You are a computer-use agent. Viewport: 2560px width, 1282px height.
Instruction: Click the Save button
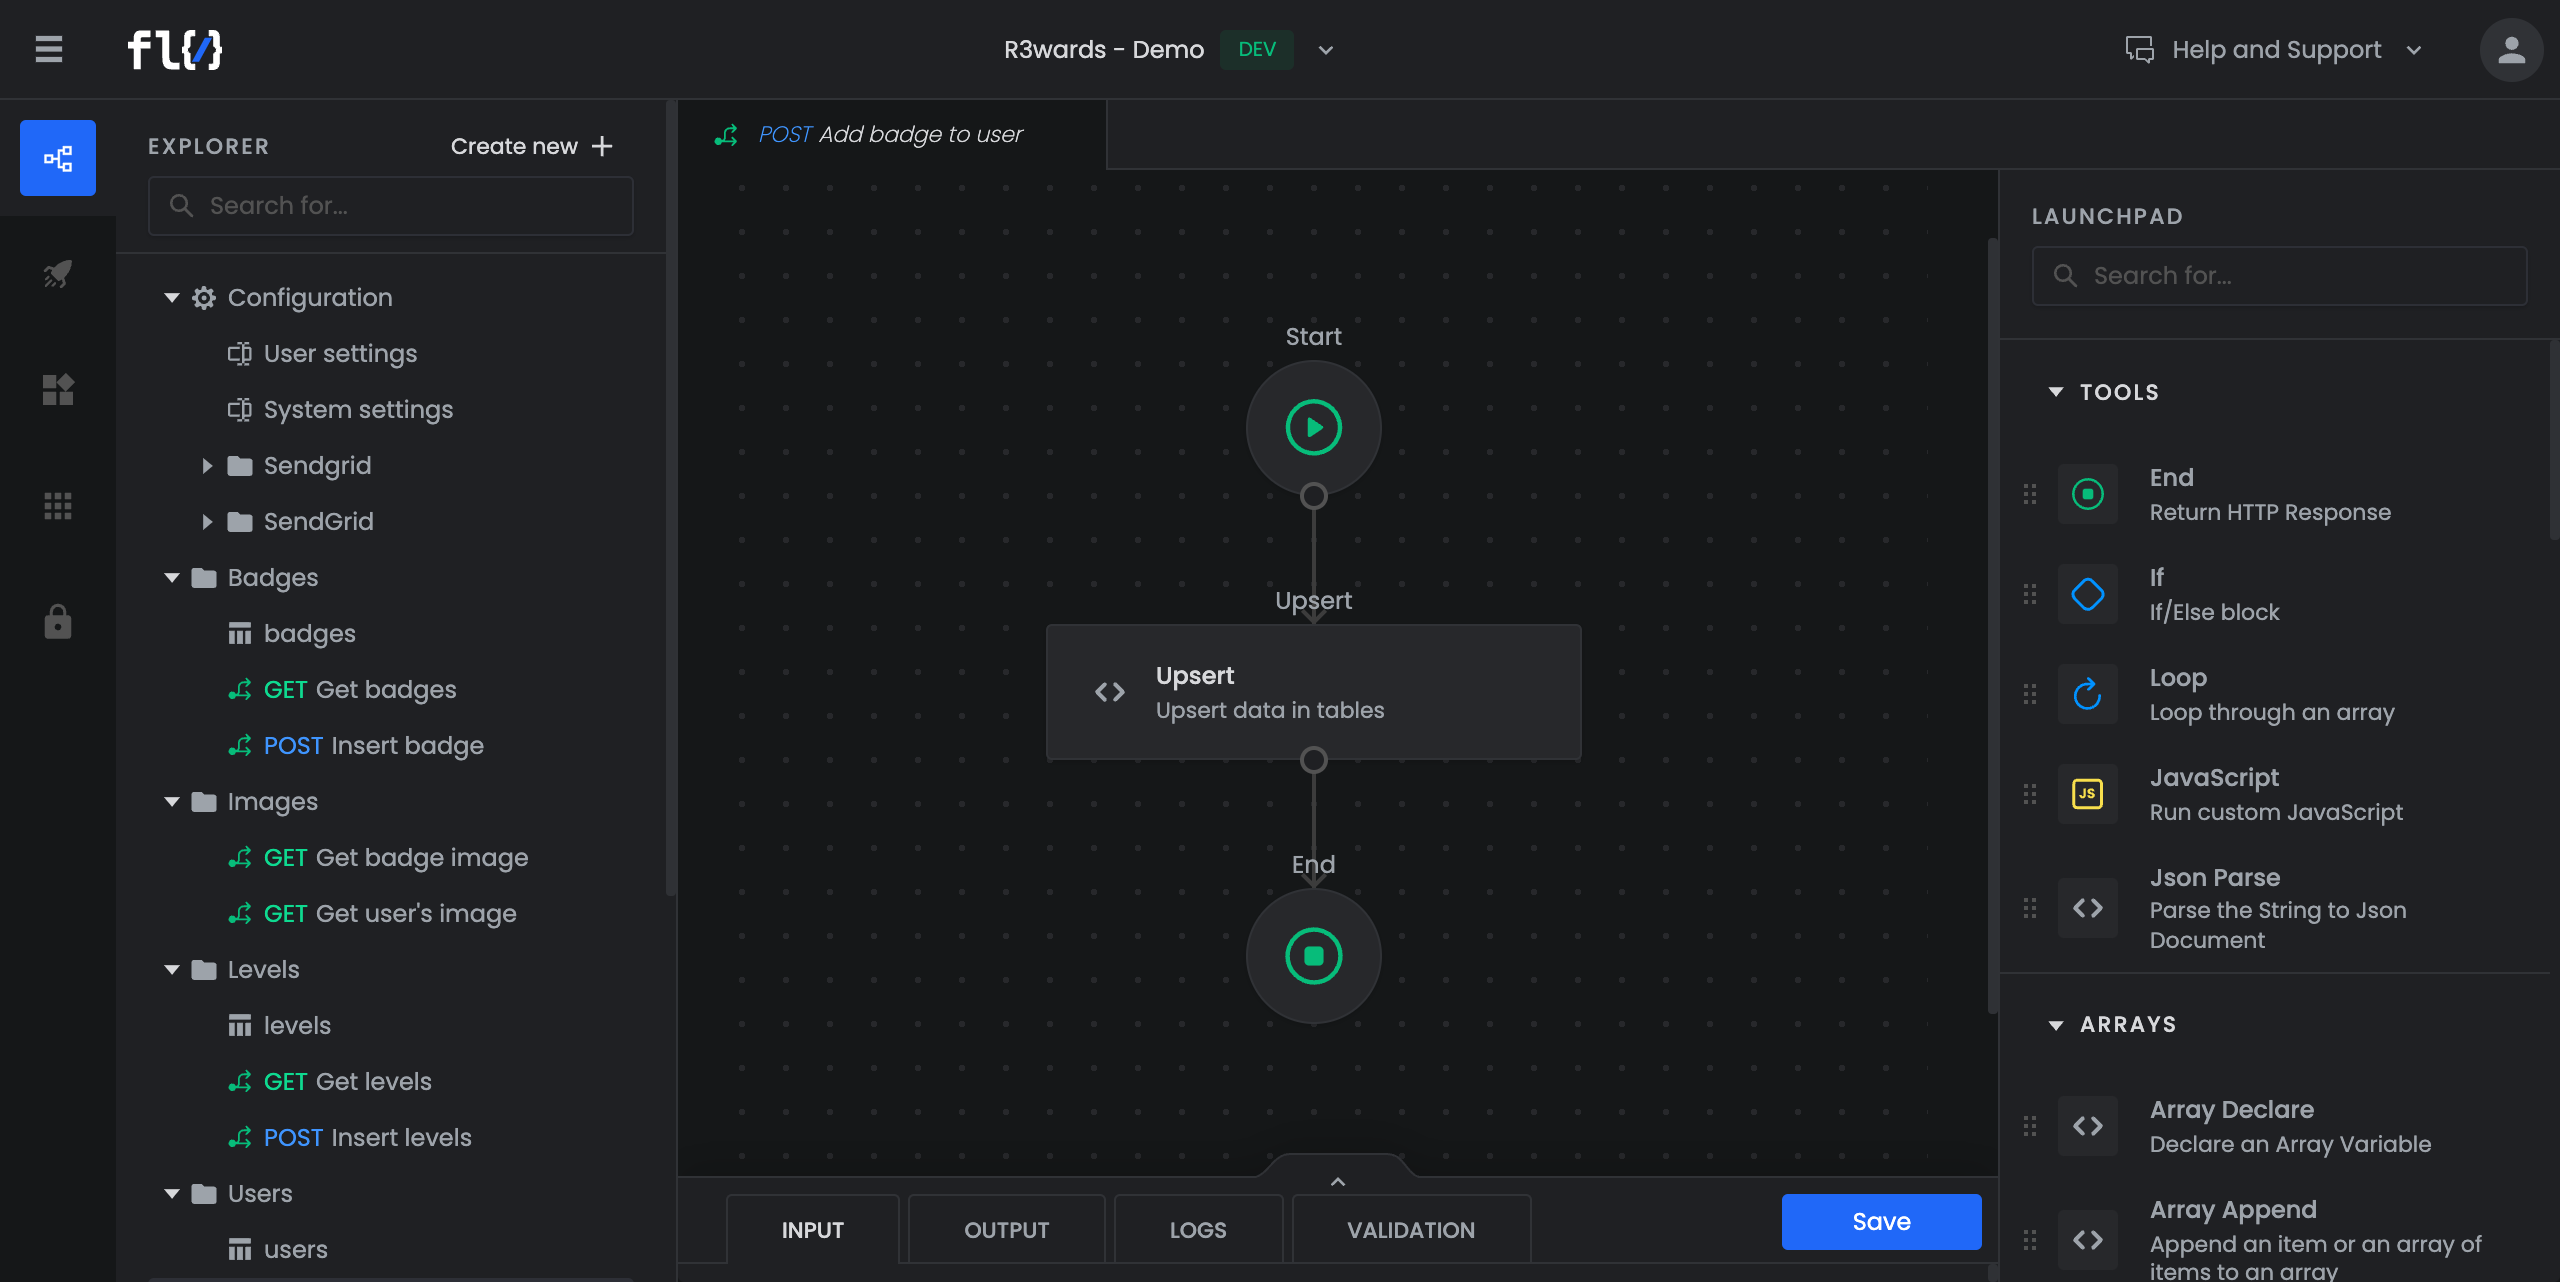pos(1881,1221)
